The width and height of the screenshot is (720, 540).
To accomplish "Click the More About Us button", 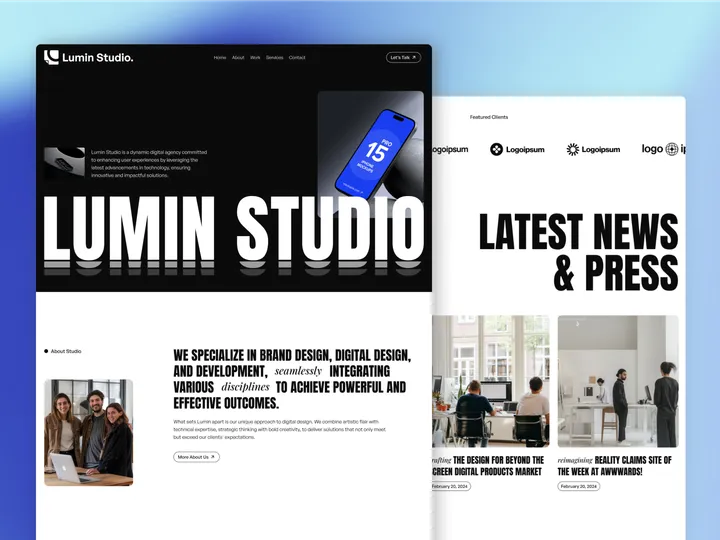I will point(197,457).
